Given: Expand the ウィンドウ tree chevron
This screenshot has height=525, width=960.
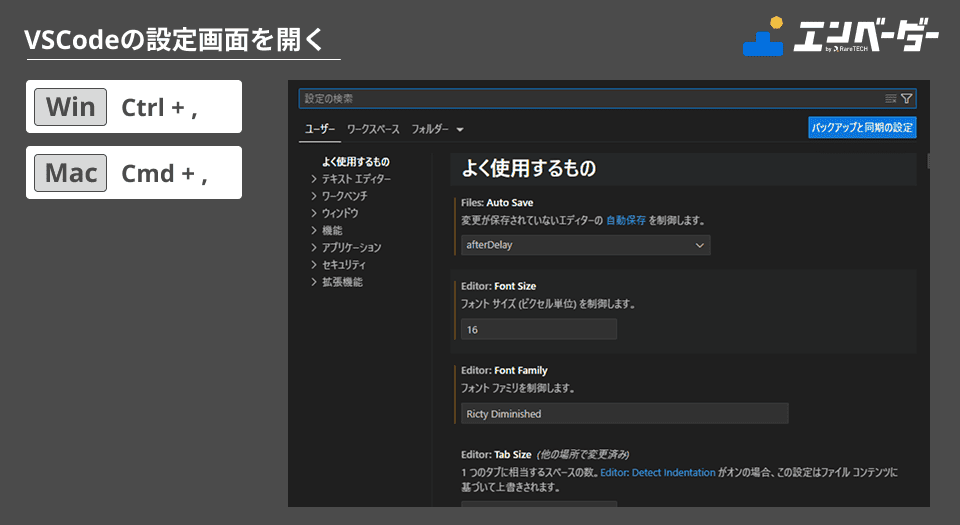Looking at the screenshot, I should pyautogui.click(x=314, y=213).
